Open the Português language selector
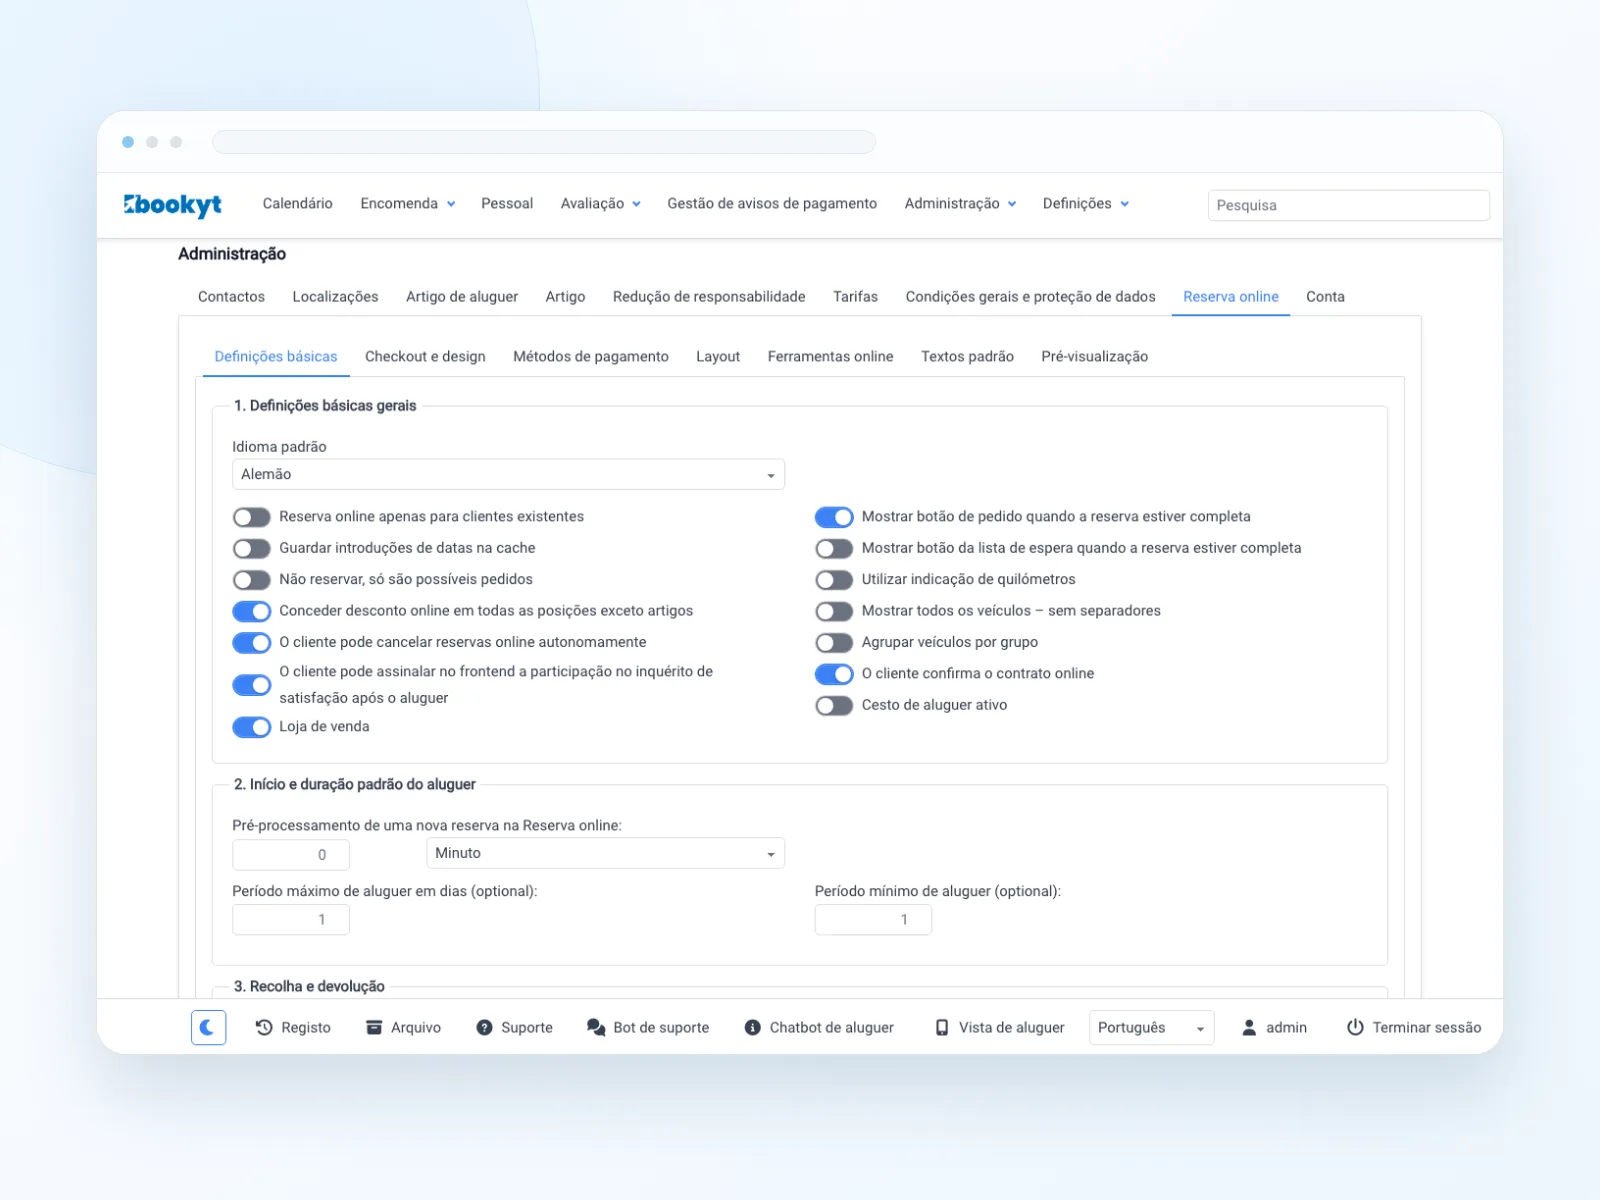Viewport: 1600px width, 1200px height. 1151,1027
